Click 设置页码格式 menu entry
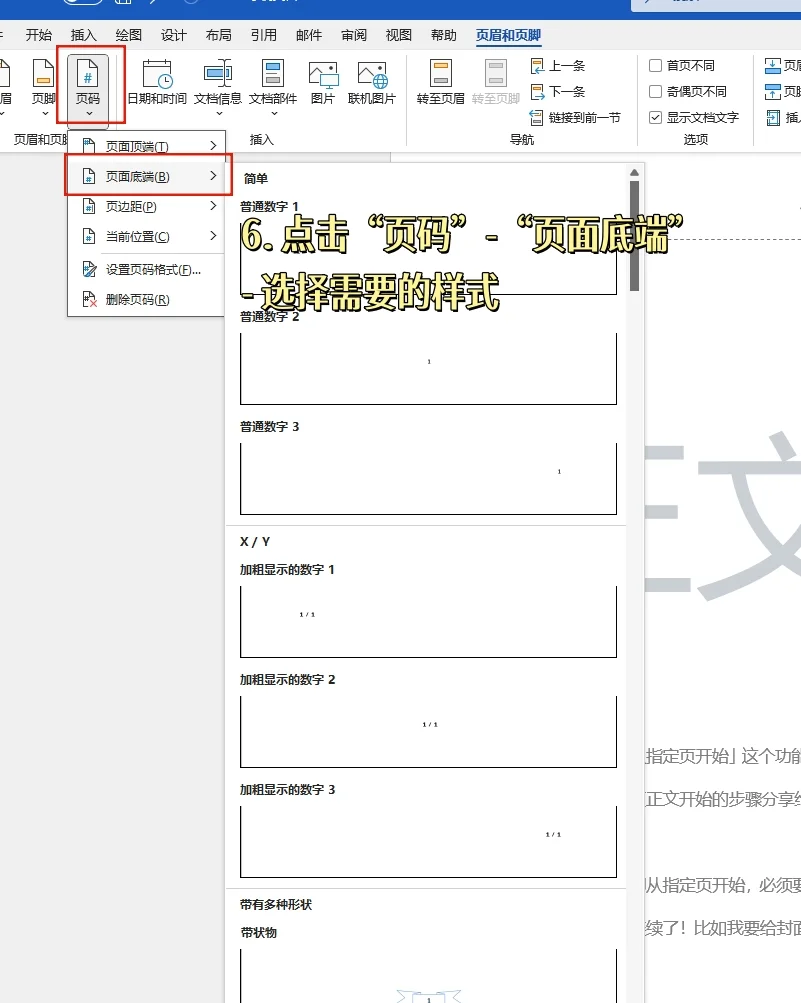The width and height of the screenshot is (801, 1003). pyautogui.click(x=145, y=270)
